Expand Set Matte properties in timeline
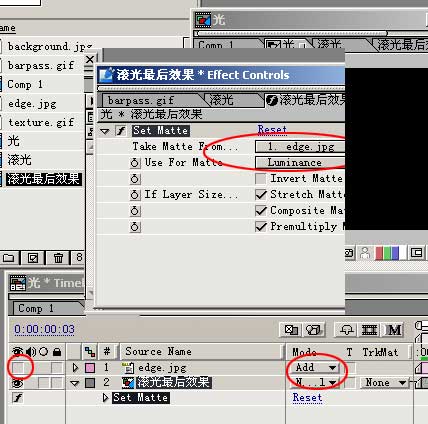The image size is (428, 424). [106, 398]
